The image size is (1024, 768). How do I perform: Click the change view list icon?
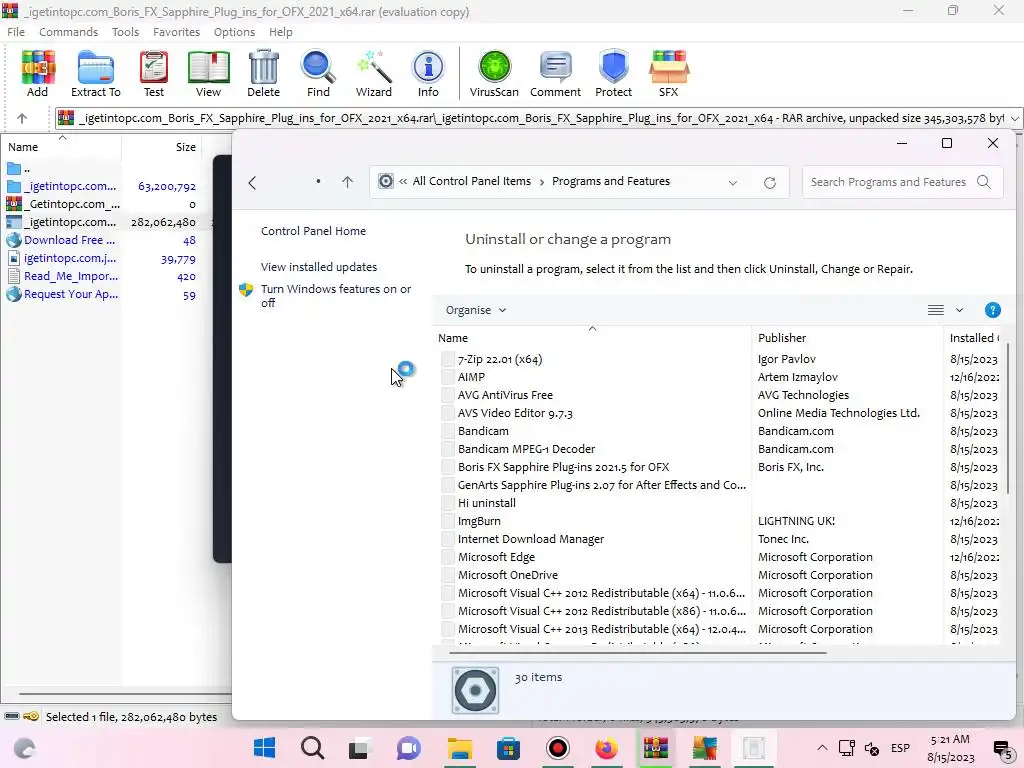(936, 310)
